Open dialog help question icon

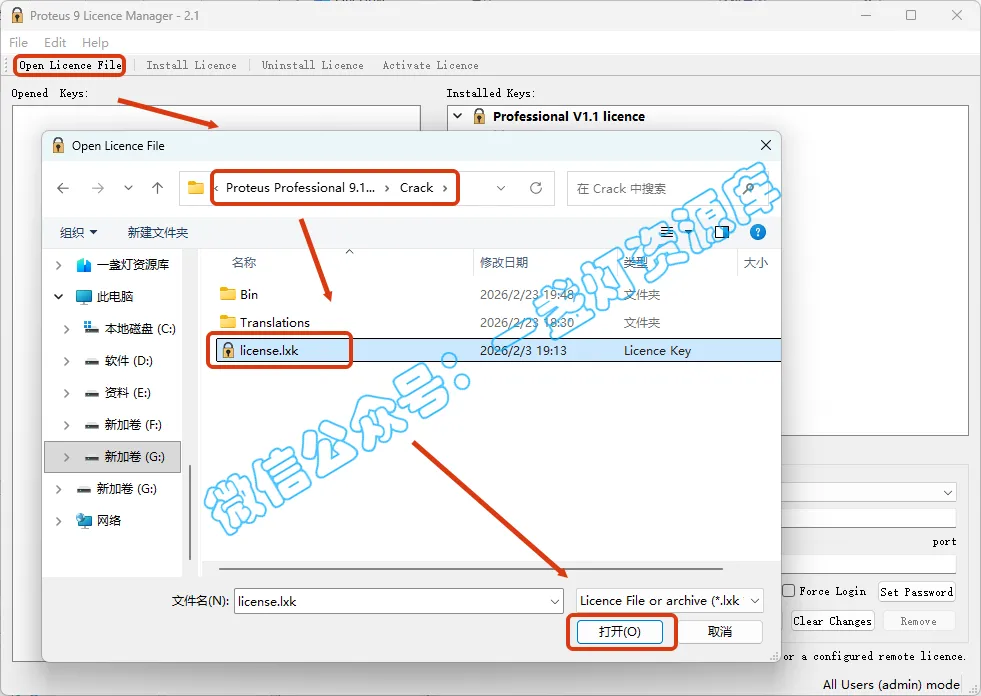[x=758, y=232]
